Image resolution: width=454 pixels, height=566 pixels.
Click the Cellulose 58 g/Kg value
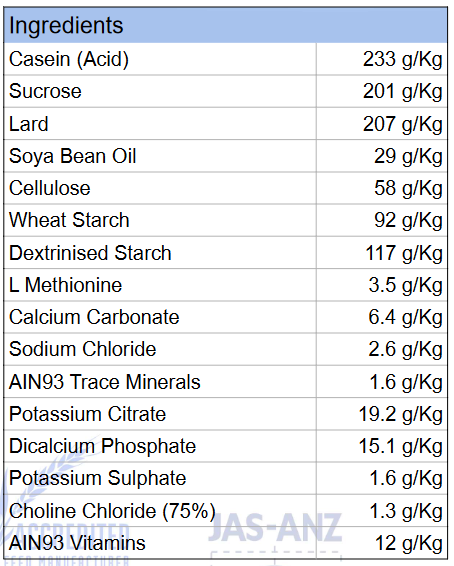[408, 188]
